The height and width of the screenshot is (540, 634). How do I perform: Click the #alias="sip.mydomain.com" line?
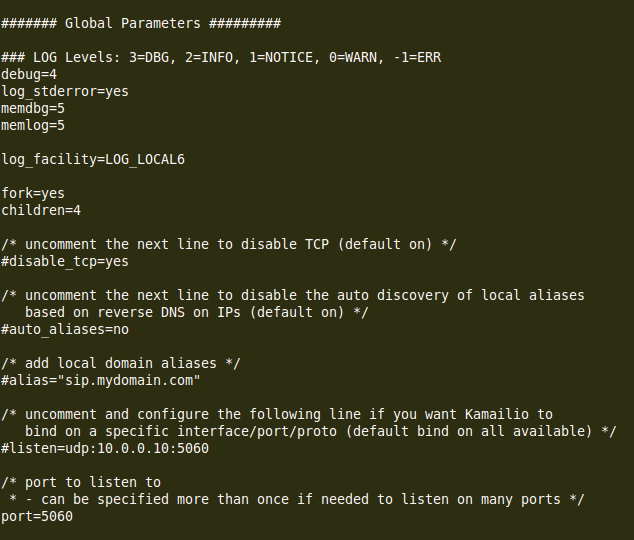(101, 380)
